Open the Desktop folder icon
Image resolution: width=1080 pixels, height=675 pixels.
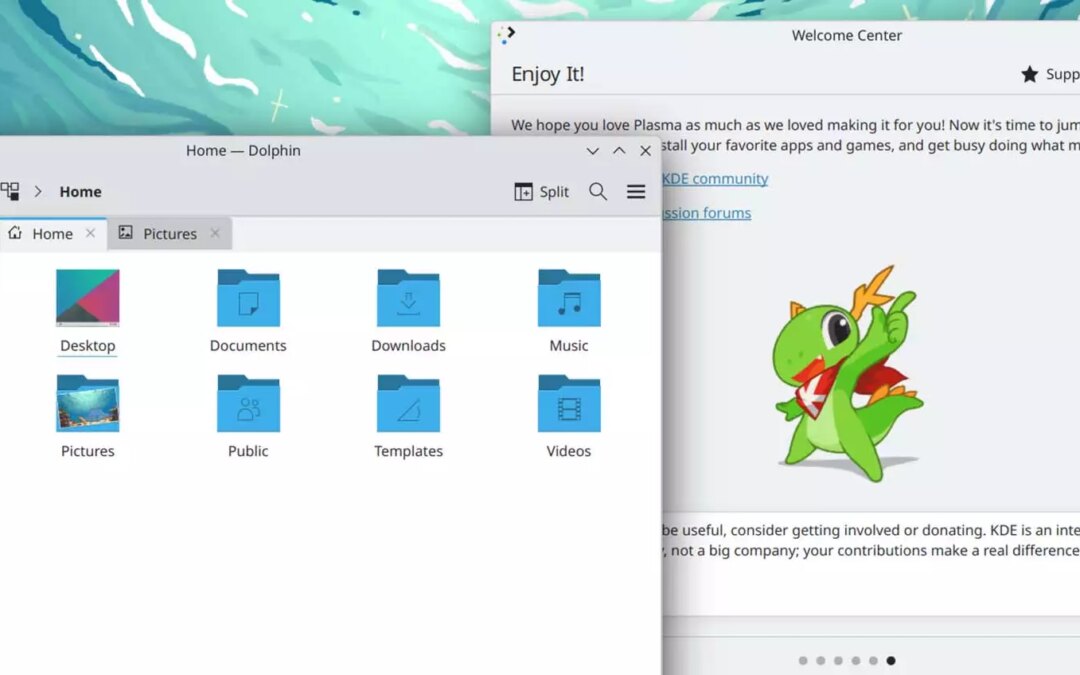point(88,298)
